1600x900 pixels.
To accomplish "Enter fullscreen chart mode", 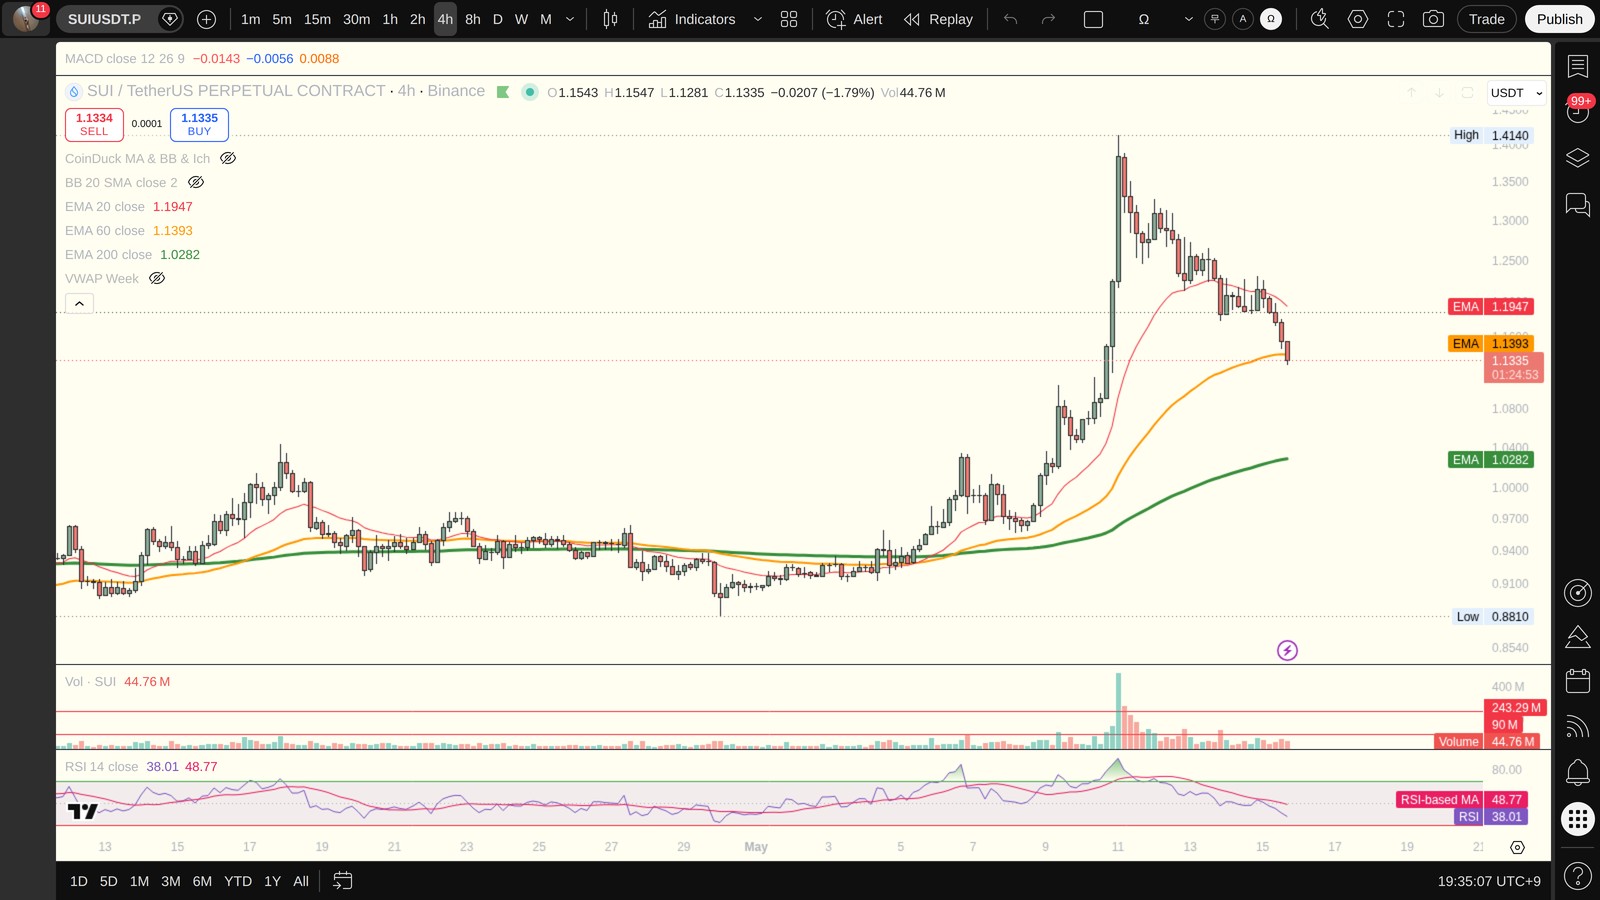I will [x=1396, y=19].
